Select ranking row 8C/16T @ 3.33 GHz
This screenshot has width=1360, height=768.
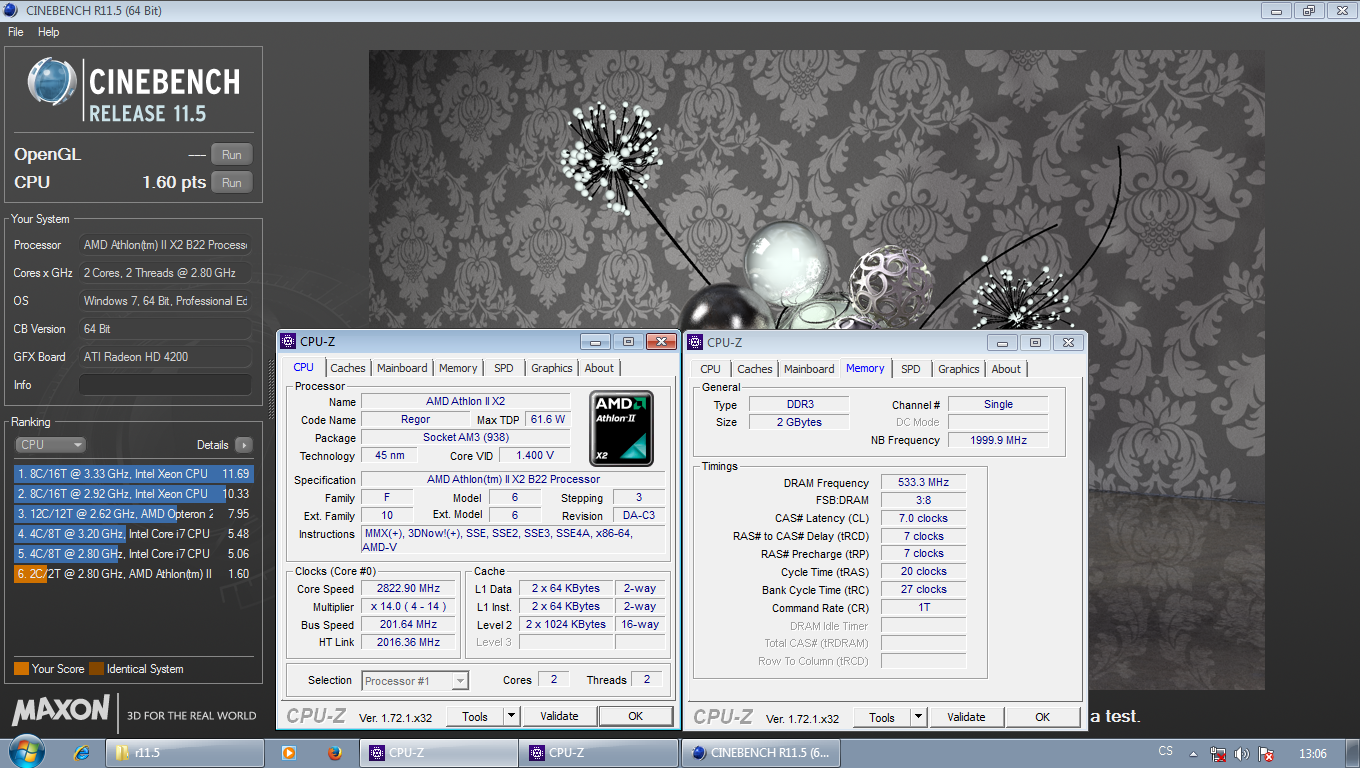tap(134, 474)
